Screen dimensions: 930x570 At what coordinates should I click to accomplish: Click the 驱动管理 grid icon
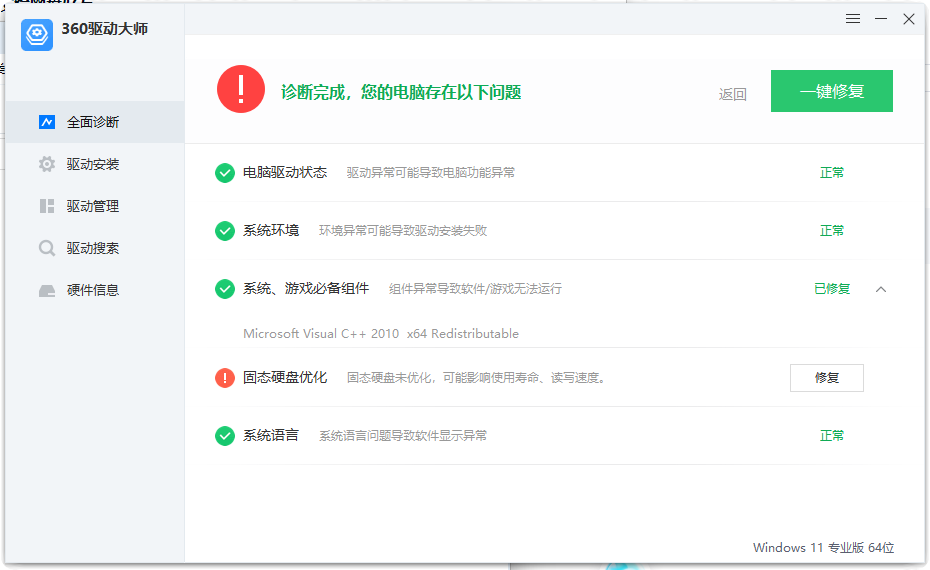point(47,206)
